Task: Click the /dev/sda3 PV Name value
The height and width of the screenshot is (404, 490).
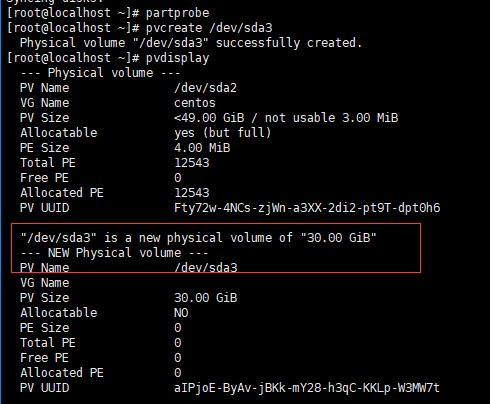Action: (x=206, y=268)
